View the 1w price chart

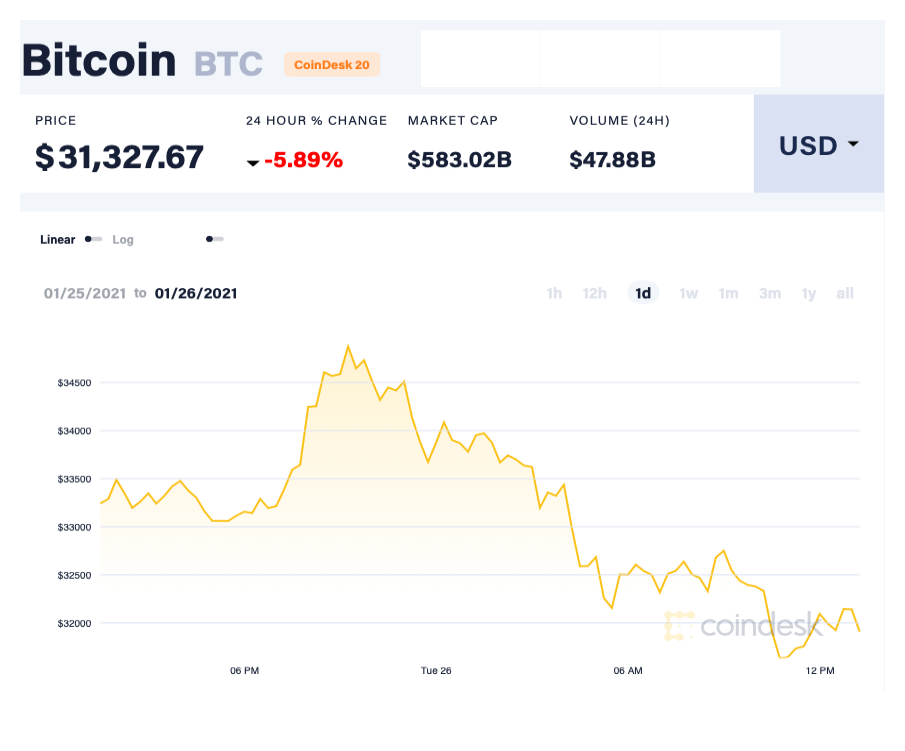coord(688,293)
